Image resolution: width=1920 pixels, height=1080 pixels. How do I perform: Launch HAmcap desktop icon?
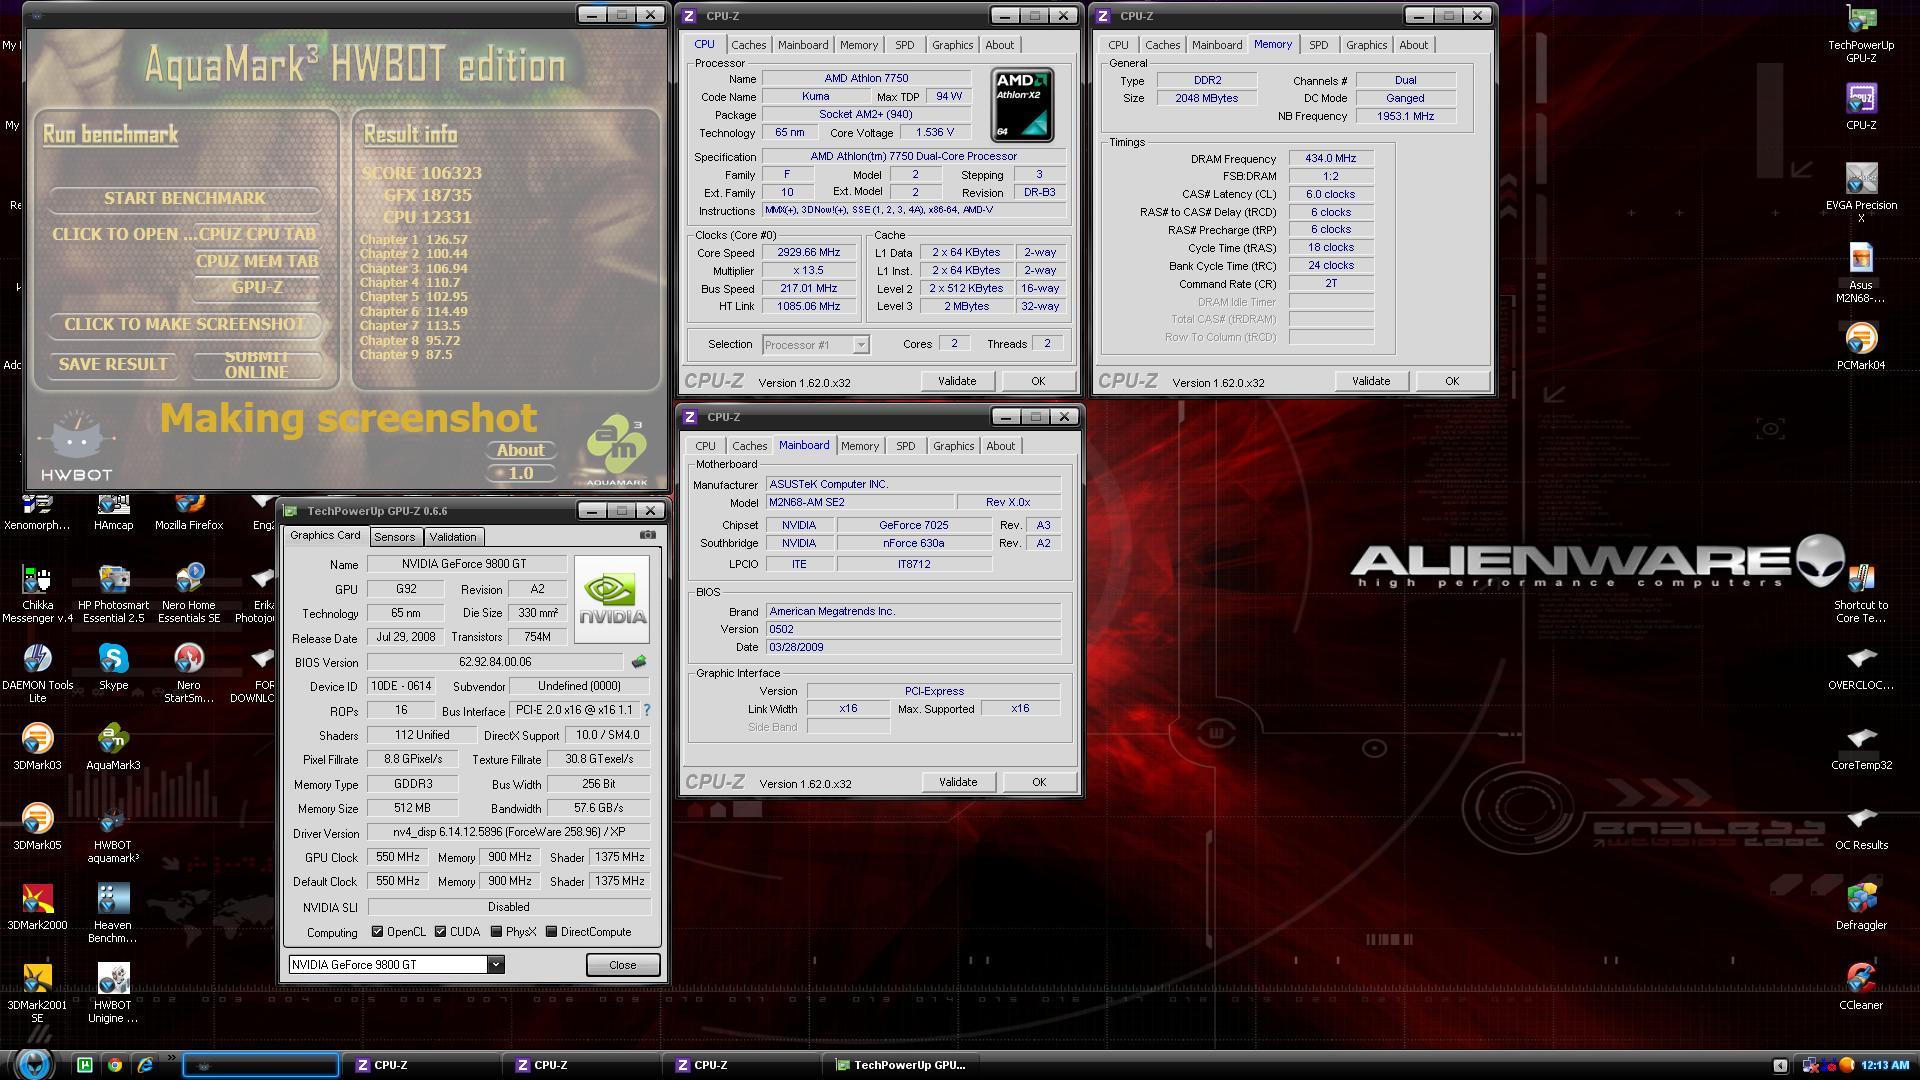tap(113, 512)
